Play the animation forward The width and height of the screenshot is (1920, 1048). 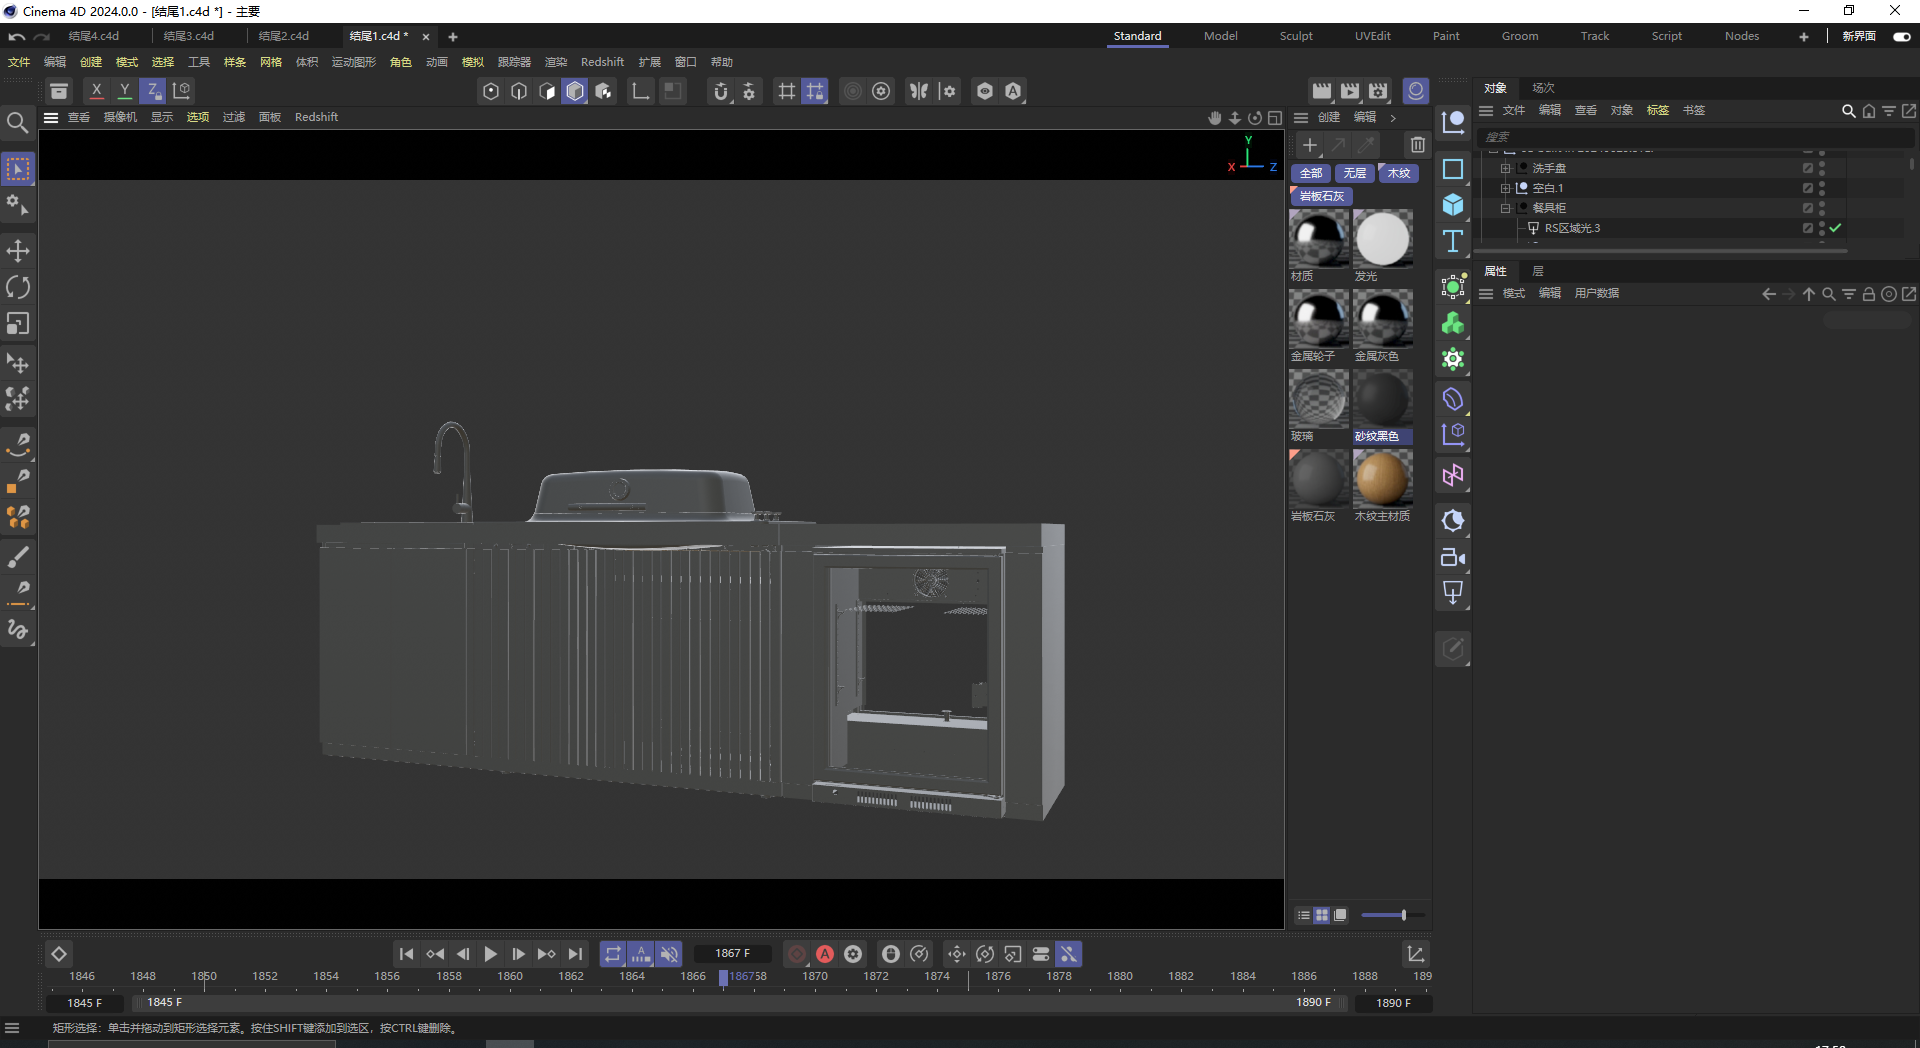(491, 954)
